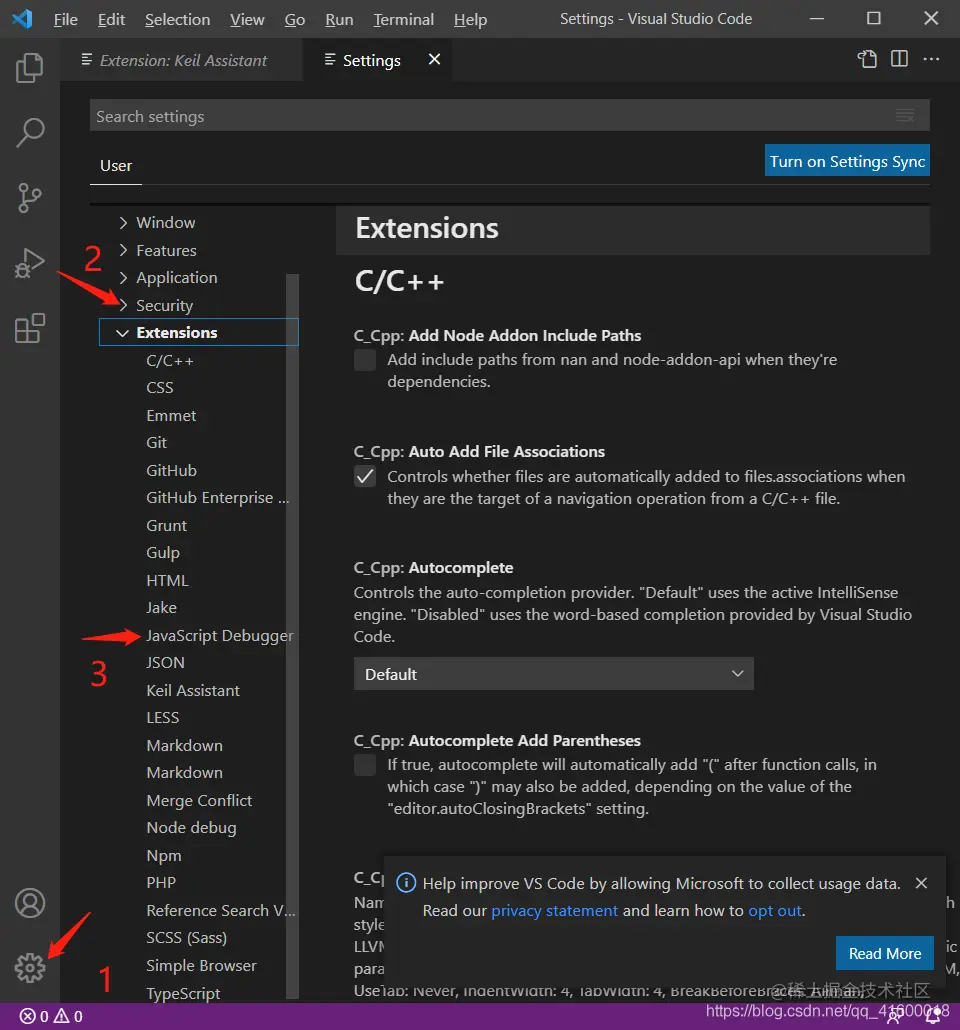Select C/C++ in the extensions list
The height and width of the screenshot is (1030, 960).
(170, 361)
